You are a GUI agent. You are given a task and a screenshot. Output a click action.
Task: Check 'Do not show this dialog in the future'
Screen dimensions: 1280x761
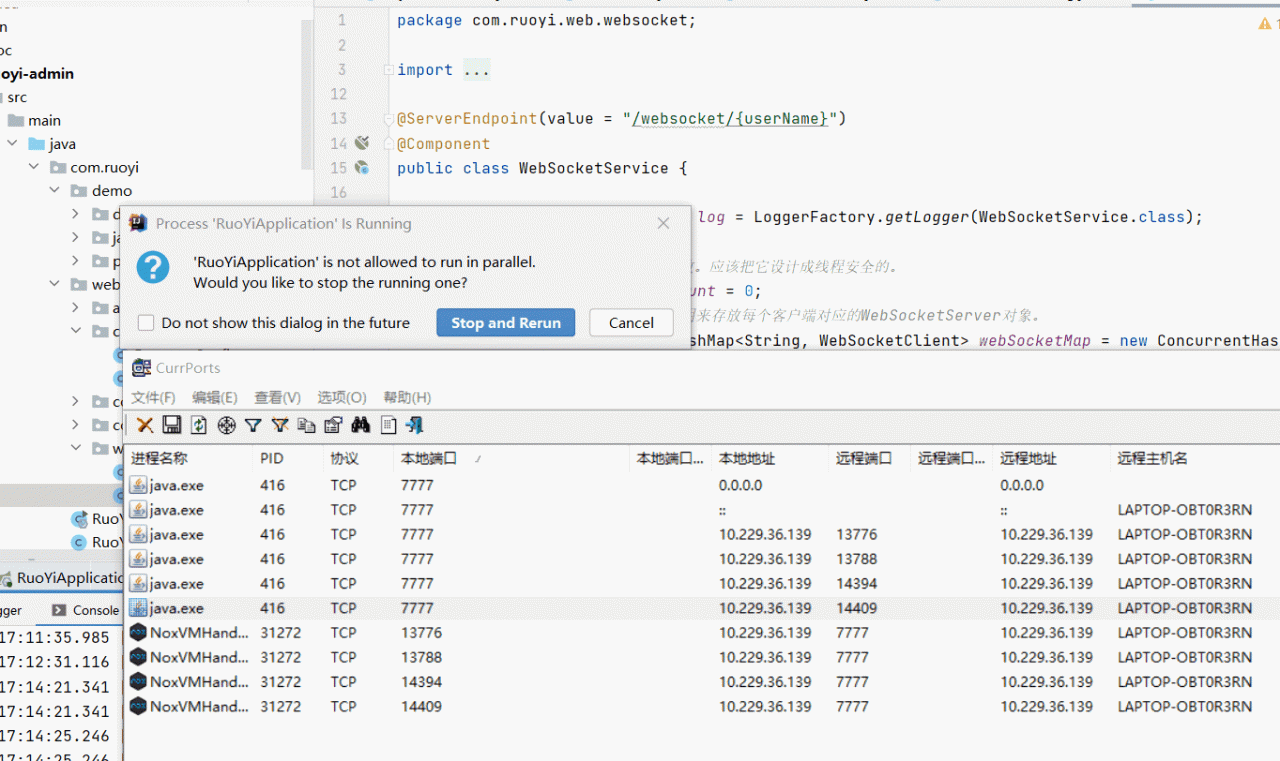[x=147, y=323]
